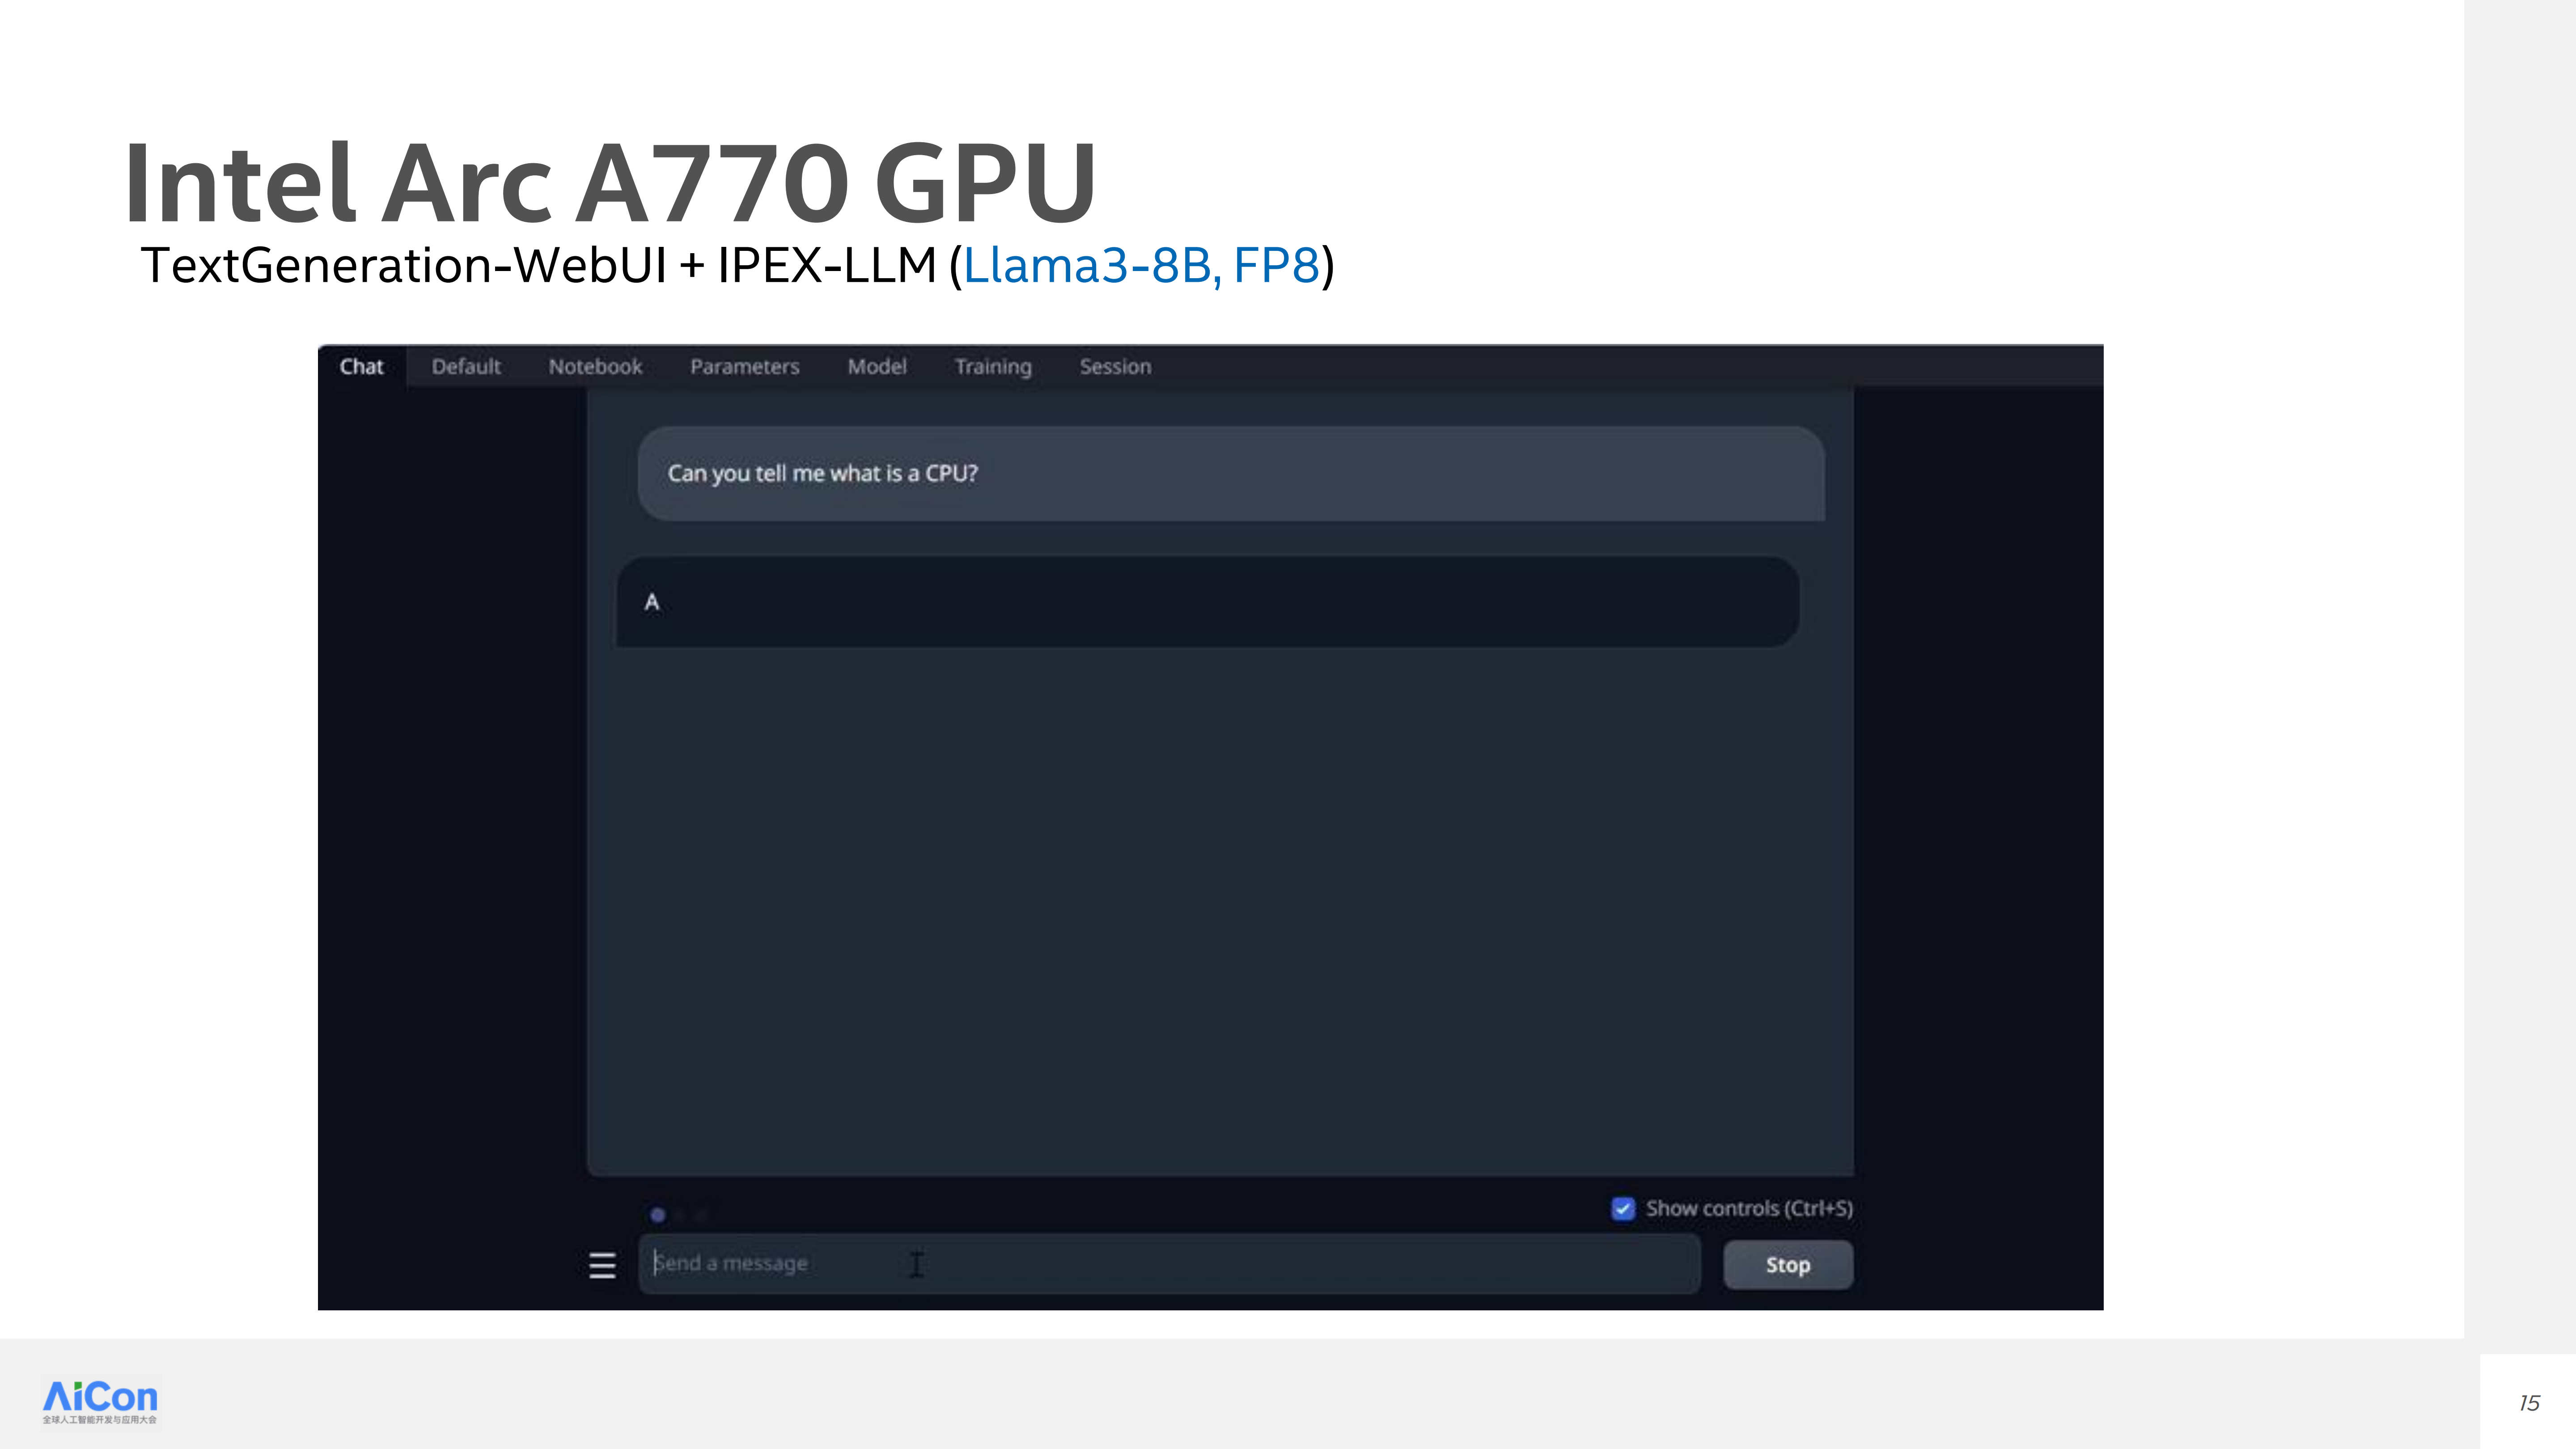Click the AiCon logo in the footer
This screenshot has width=2576, height=1449.
(100, 1402)
